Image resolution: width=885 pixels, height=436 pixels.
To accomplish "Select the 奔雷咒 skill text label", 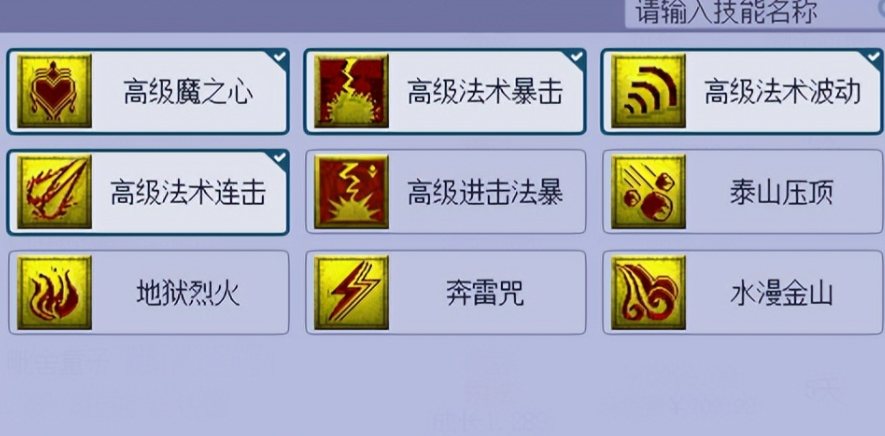I will [x=485, y=294].
